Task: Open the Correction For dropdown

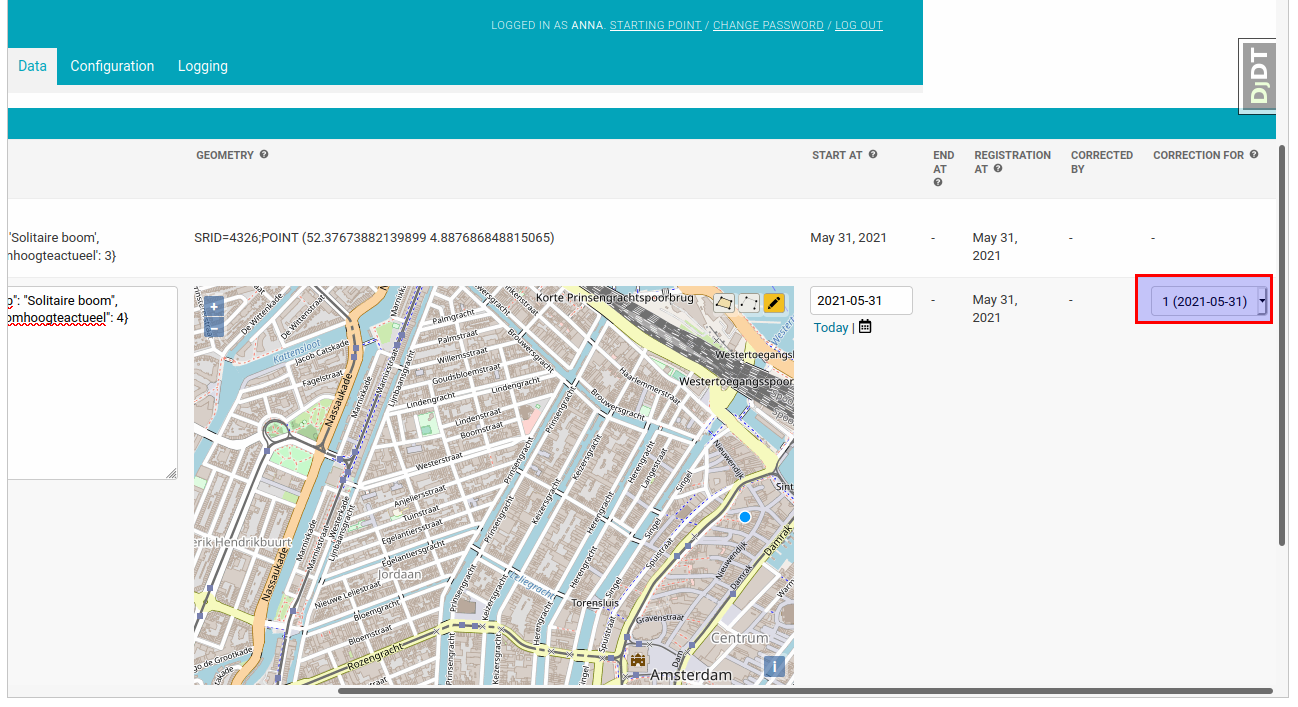Action: (x=1208, y=301)
